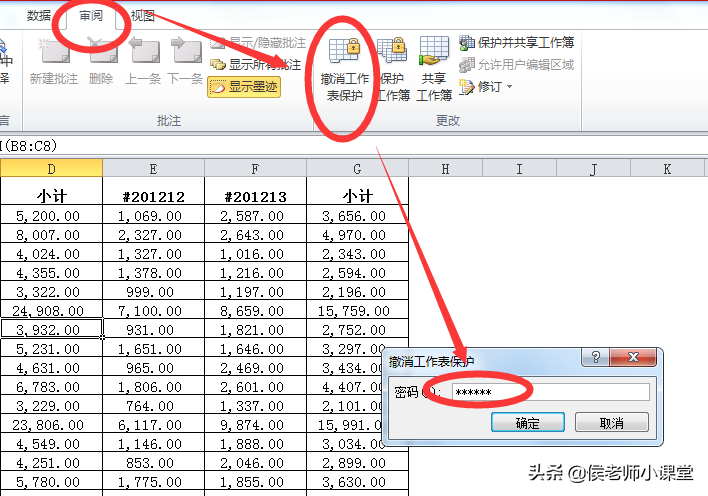Select cell with value 3,656.00

click(358, 215)
